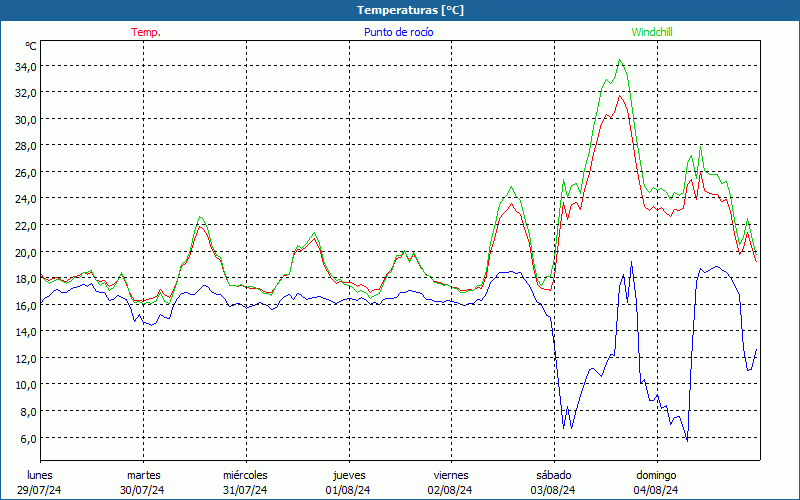Click the 6,0 y-axis value
Image resolution: width=800 pixels, height=500 pixels.
tap(28, 438)
